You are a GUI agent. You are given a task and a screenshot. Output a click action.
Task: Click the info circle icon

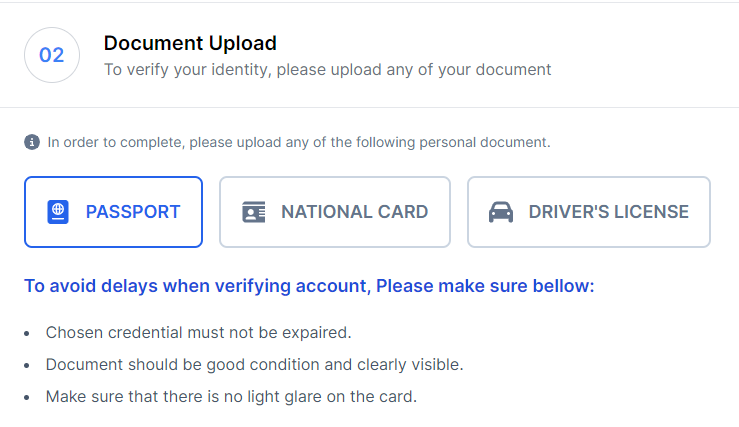[32, 142]
